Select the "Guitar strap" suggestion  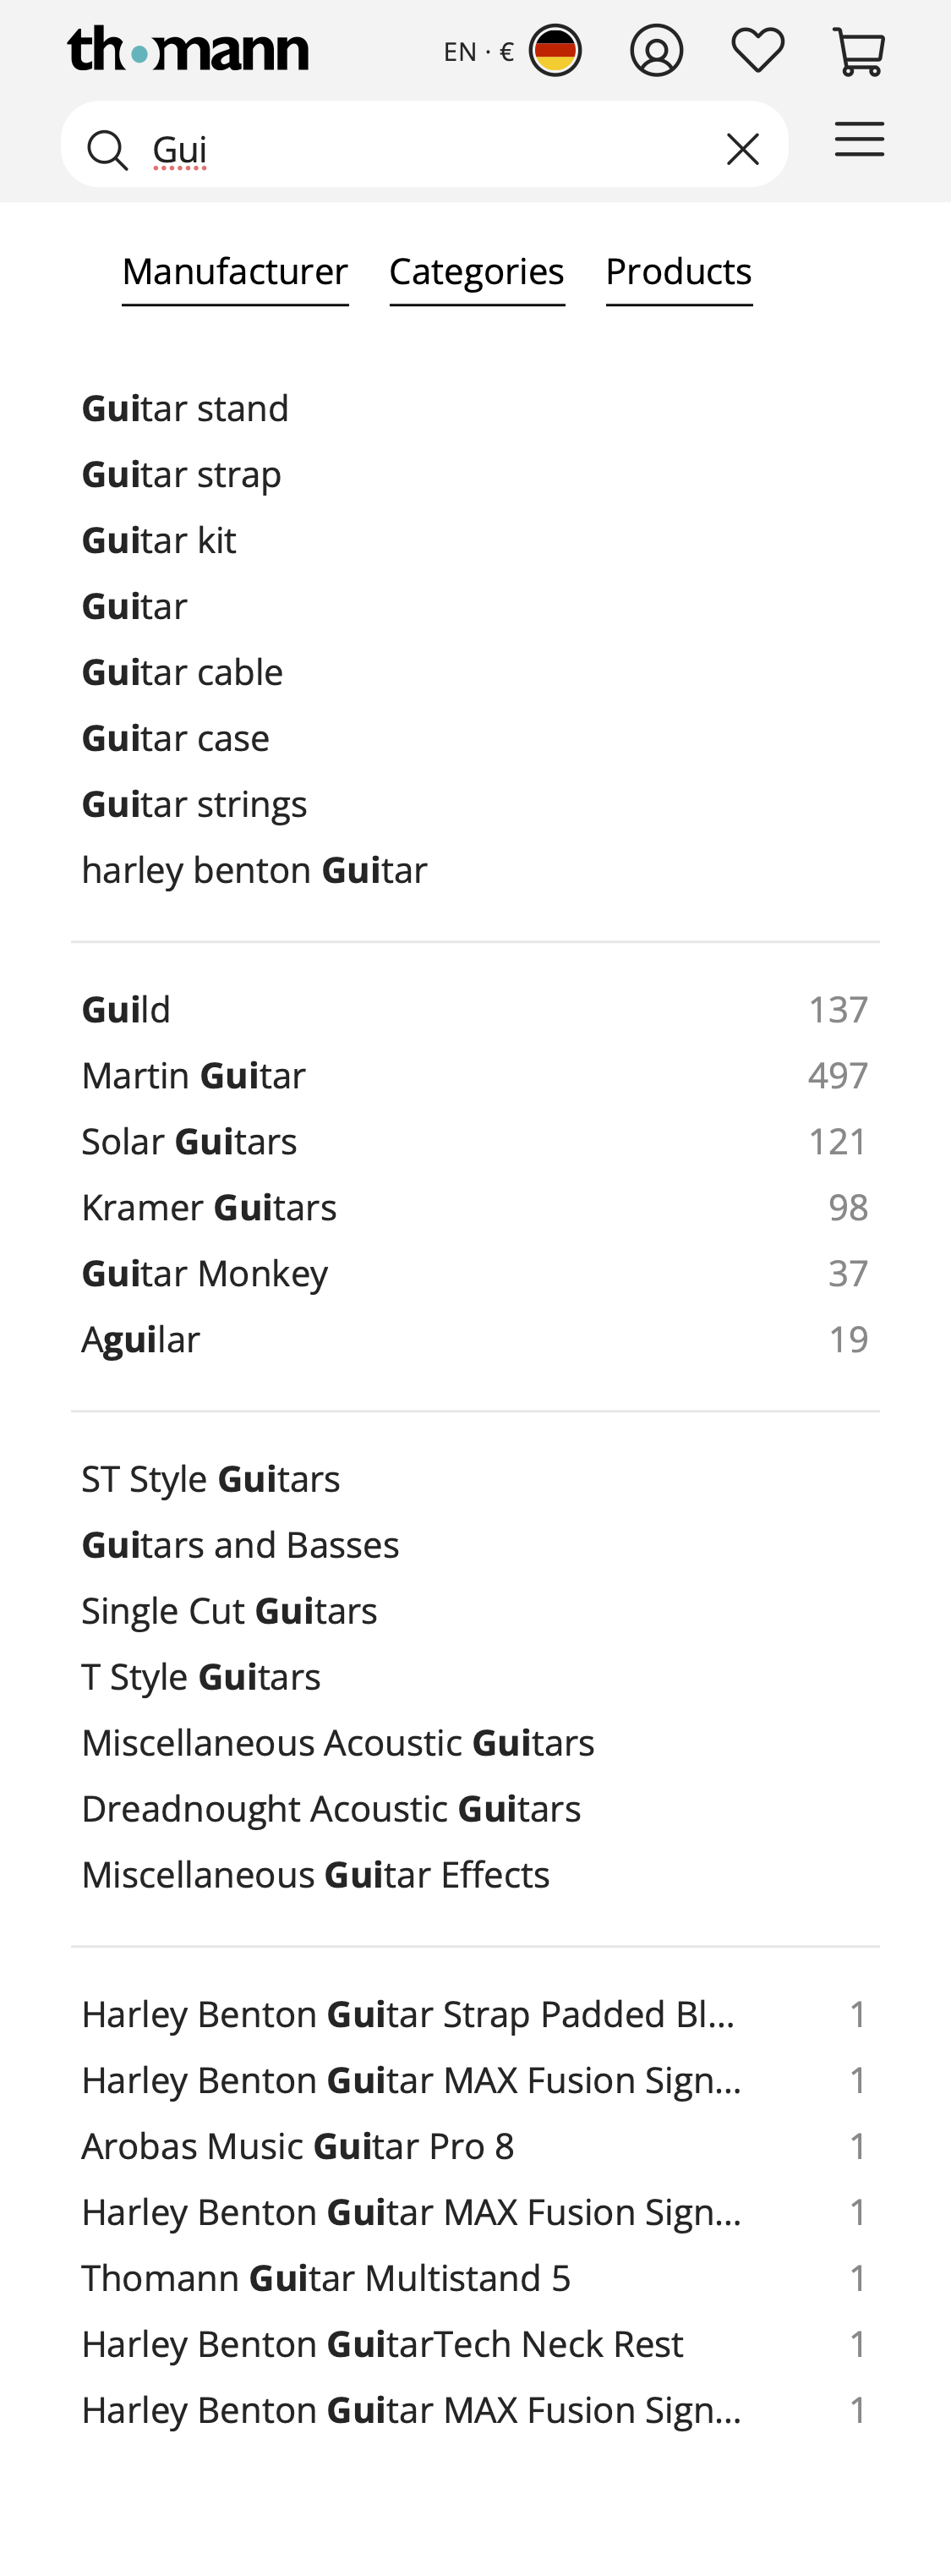181,475
